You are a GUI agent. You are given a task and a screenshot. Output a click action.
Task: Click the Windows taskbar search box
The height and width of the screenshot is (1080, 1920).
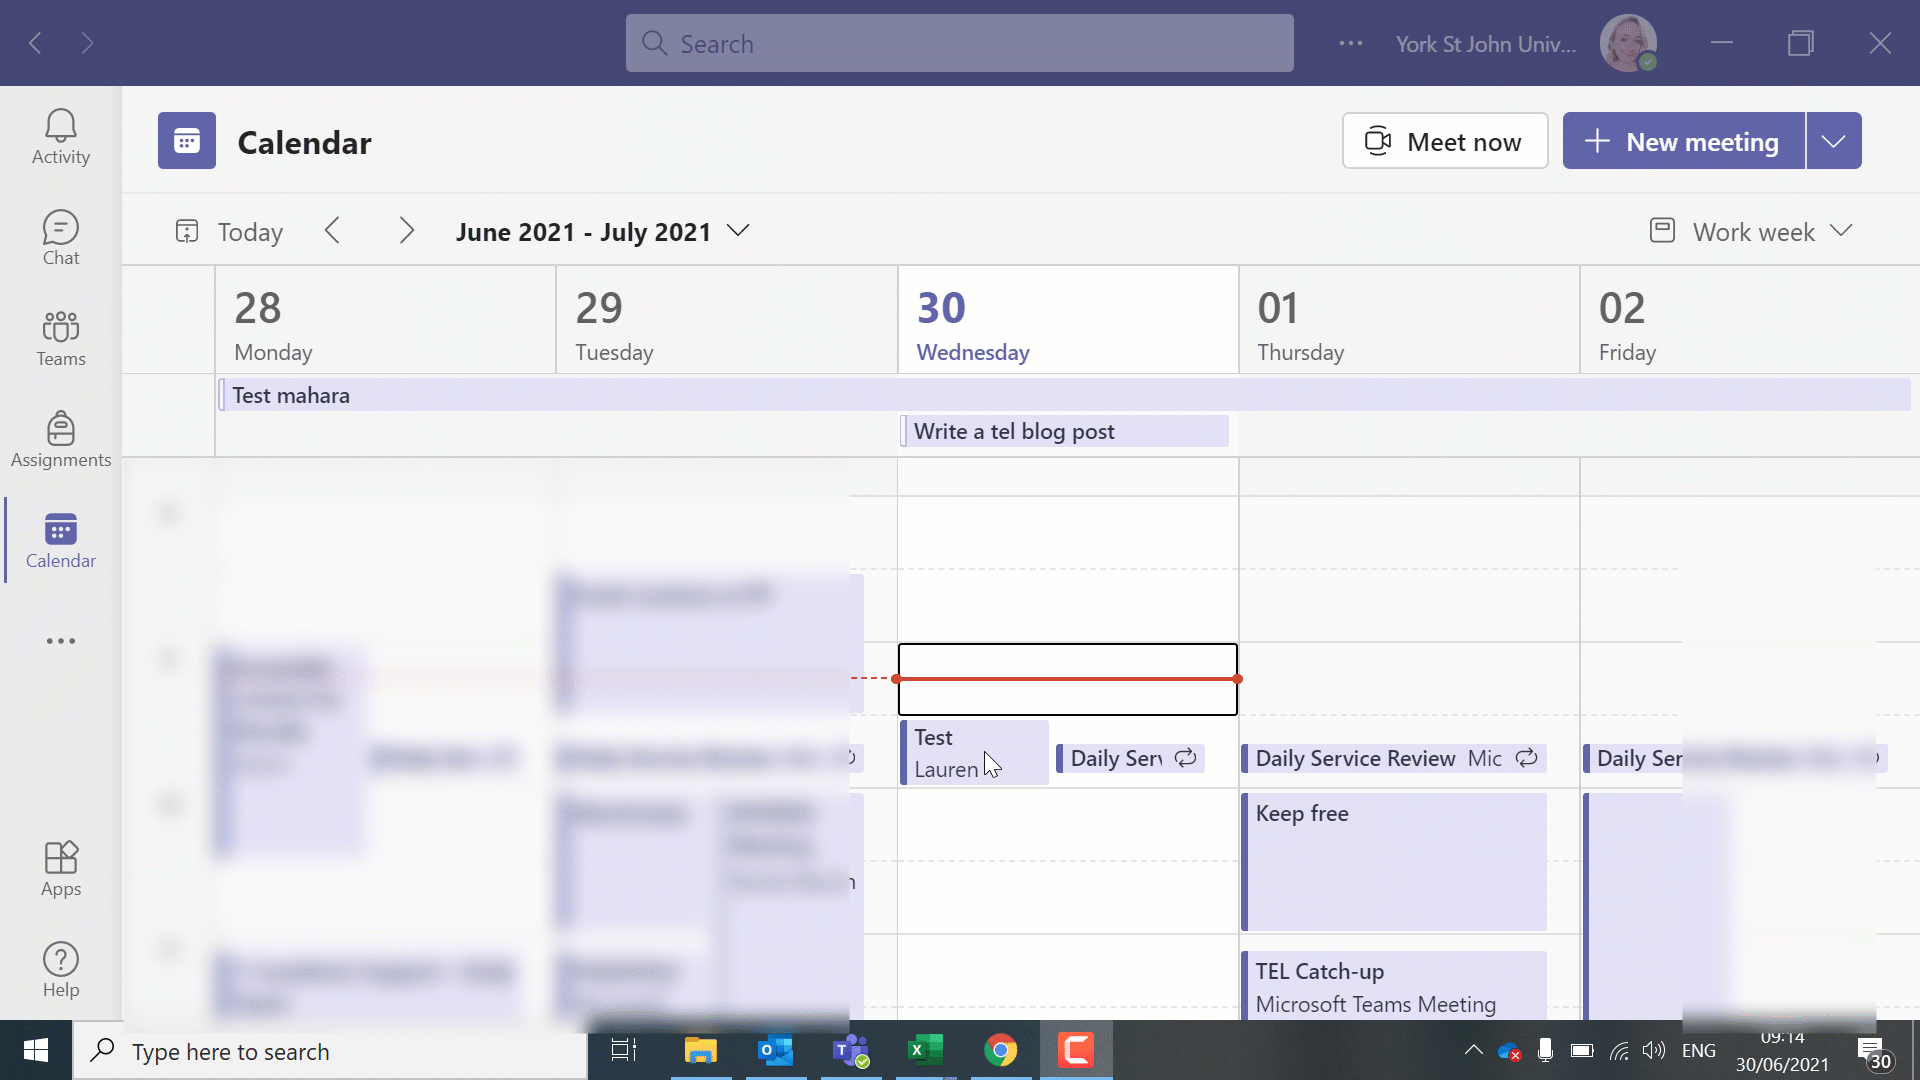pyautogui.click(x=330, y=1051)
